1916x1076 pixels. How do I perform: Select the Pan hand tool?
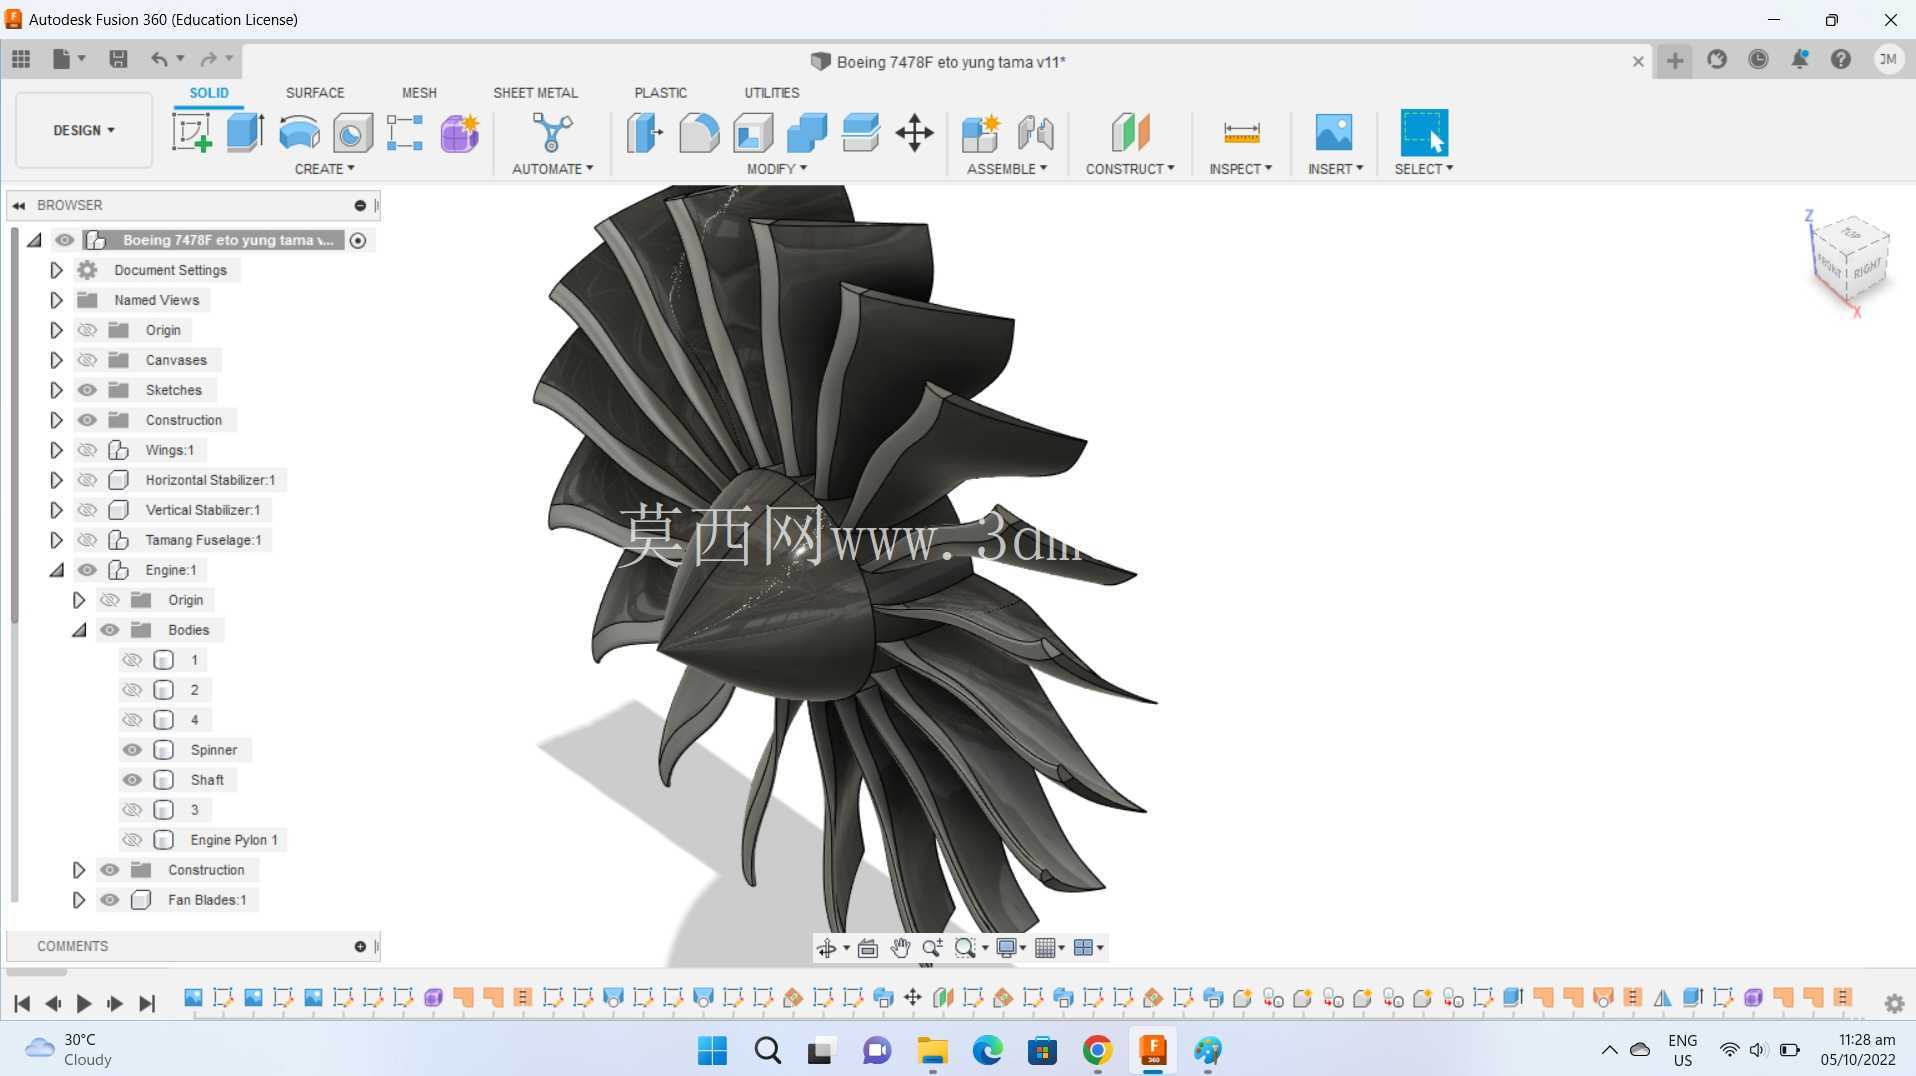(x=900, y=948)
